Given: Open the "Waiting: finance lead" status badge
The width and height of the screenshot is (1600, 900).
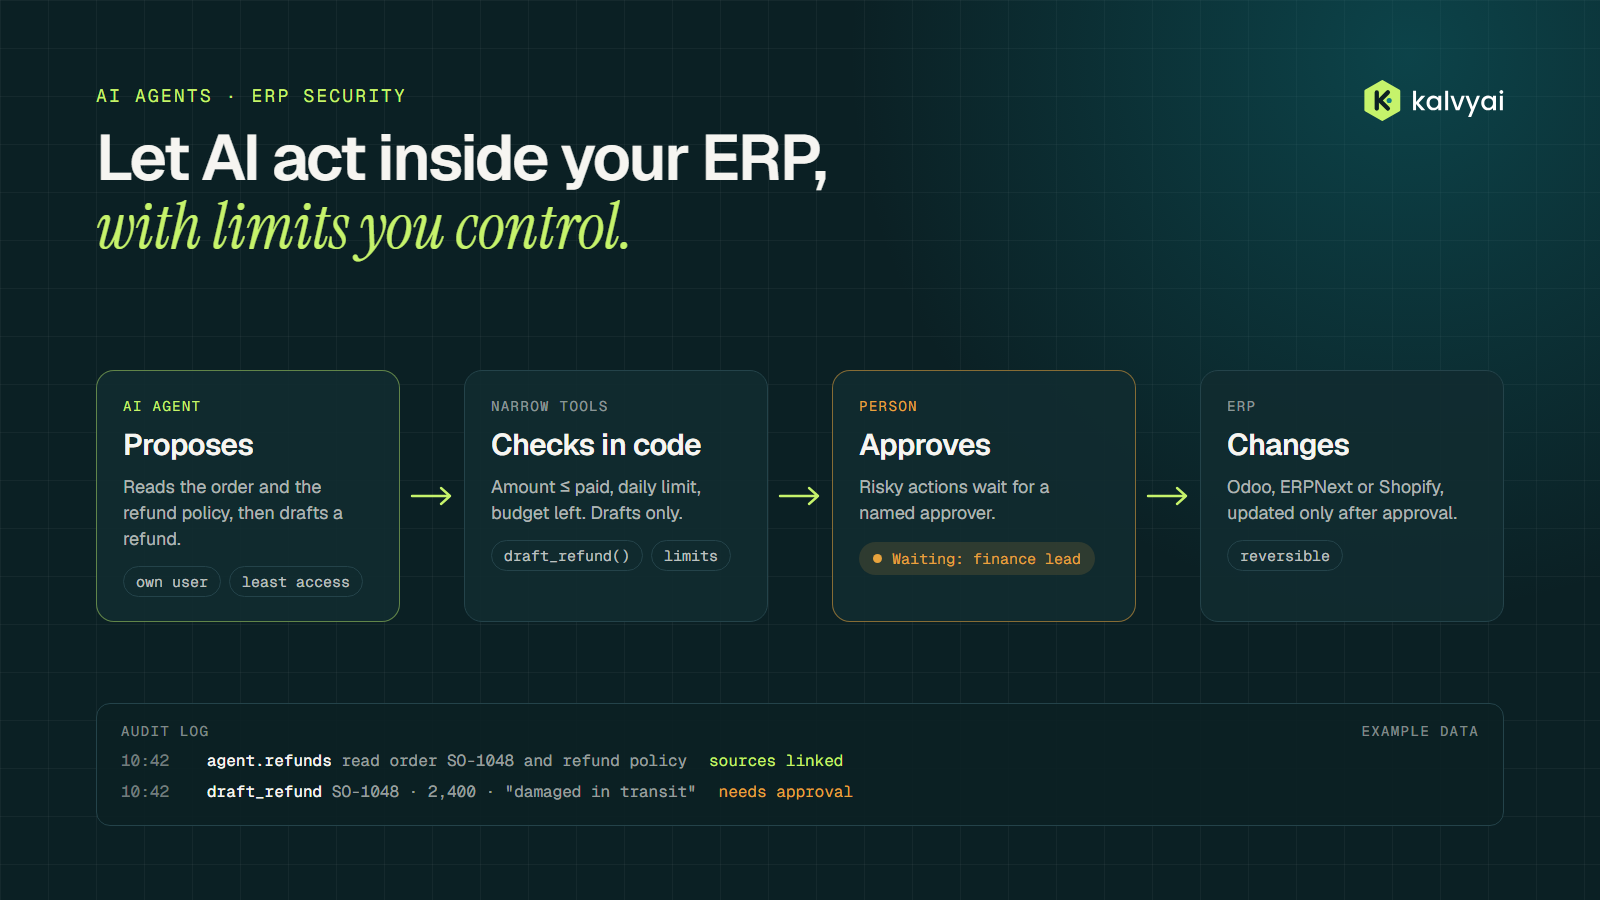Looking at the screenshot, I should click(977, 559).
